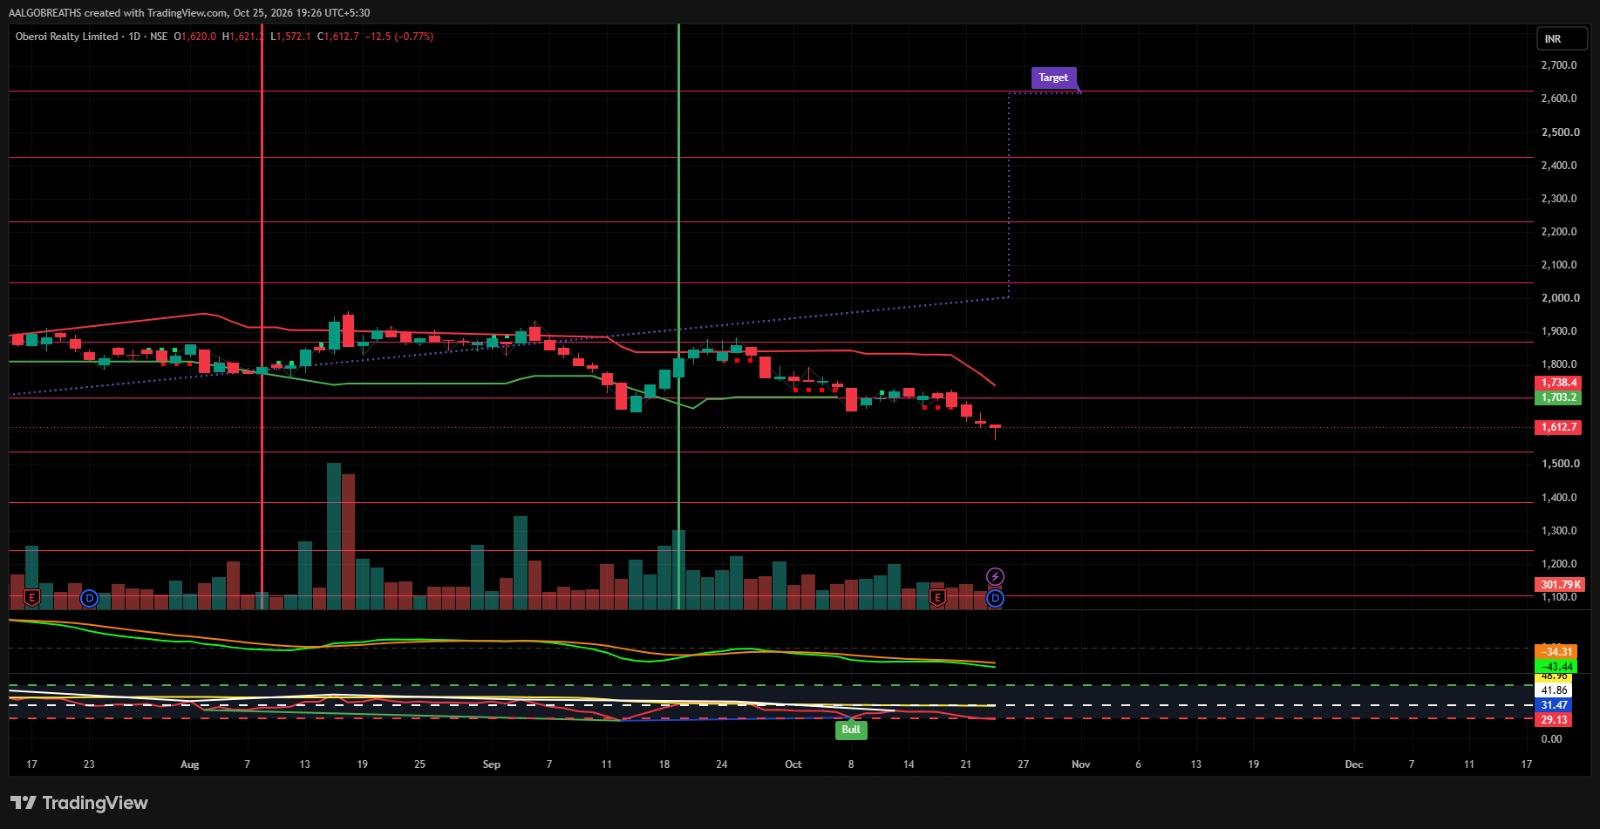Click the purple lightning event icon
1600x829 pixels.
pyautogui.click(x=995, y=577)
